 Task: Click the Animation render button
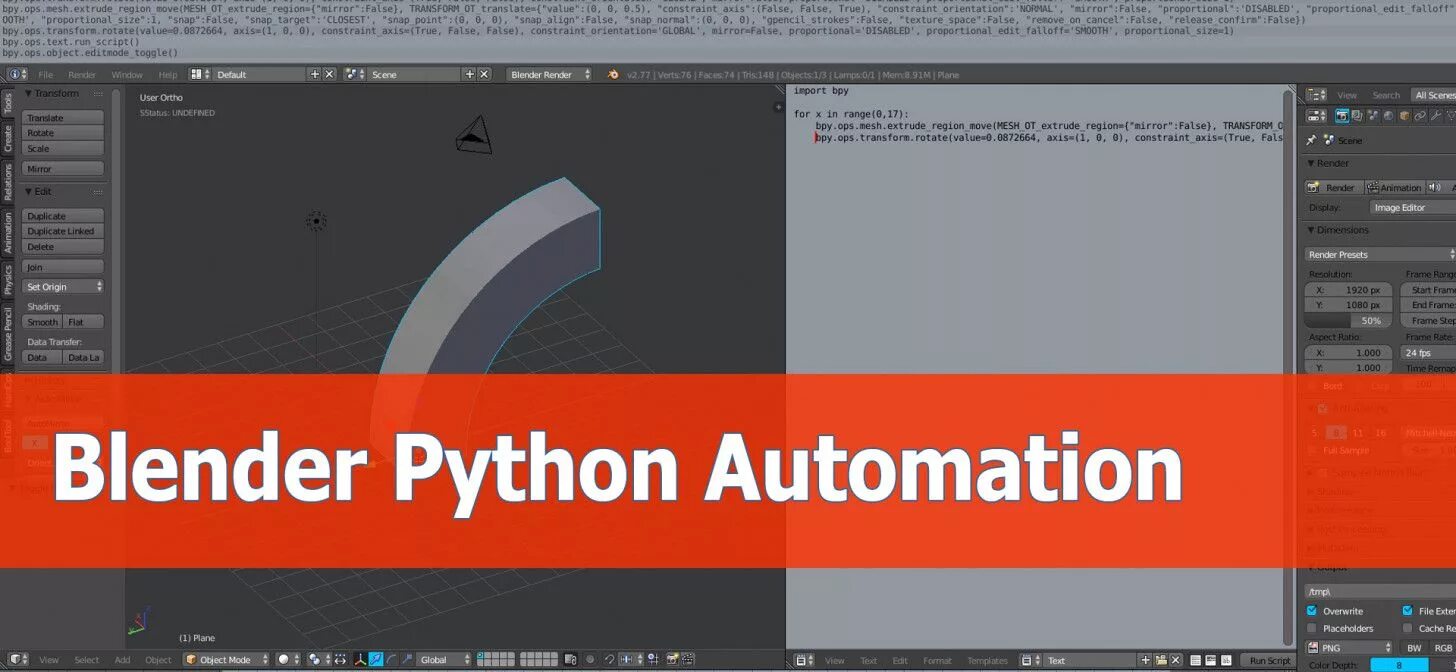1394,187
